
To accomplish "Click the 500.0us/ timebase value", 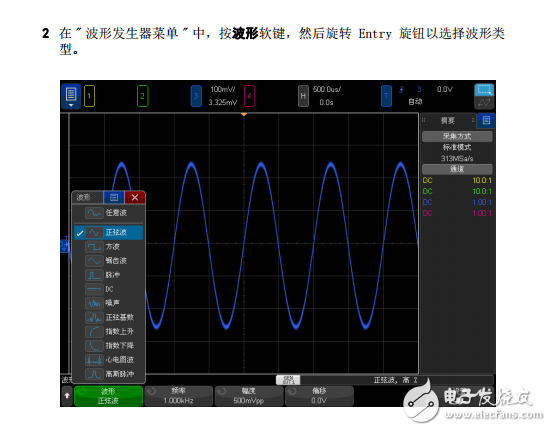I will tap(327, 90).
